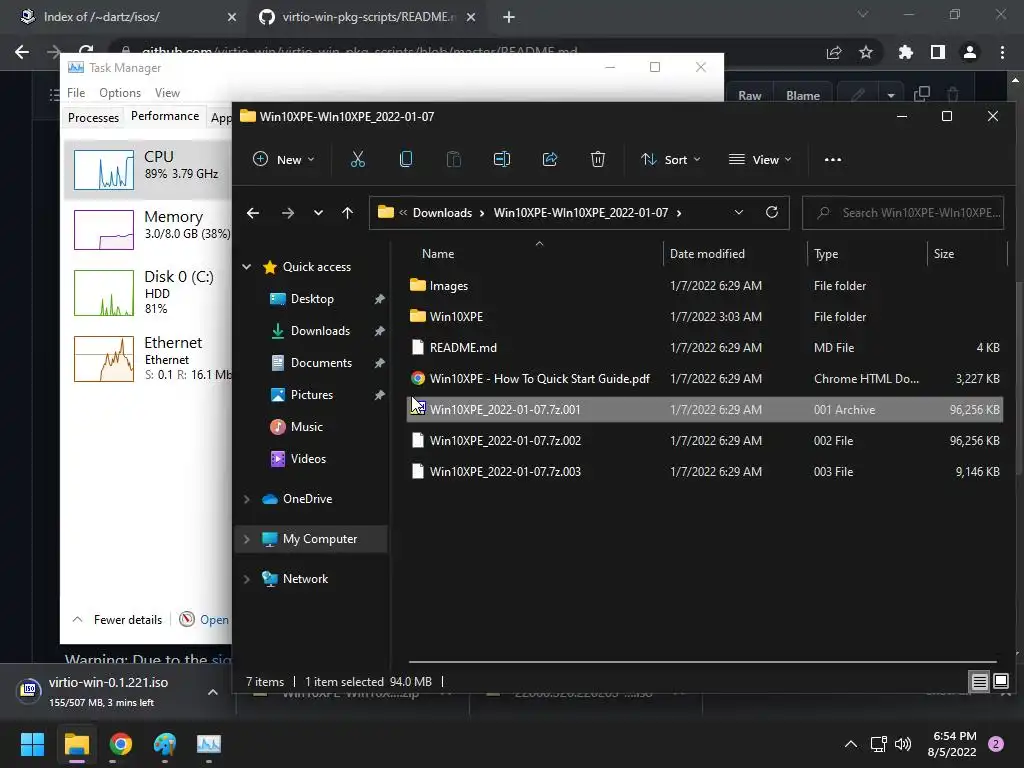The image size is (1024, 768).
Task: Open recent locations dropdown arrow
Action: point(318,213)
